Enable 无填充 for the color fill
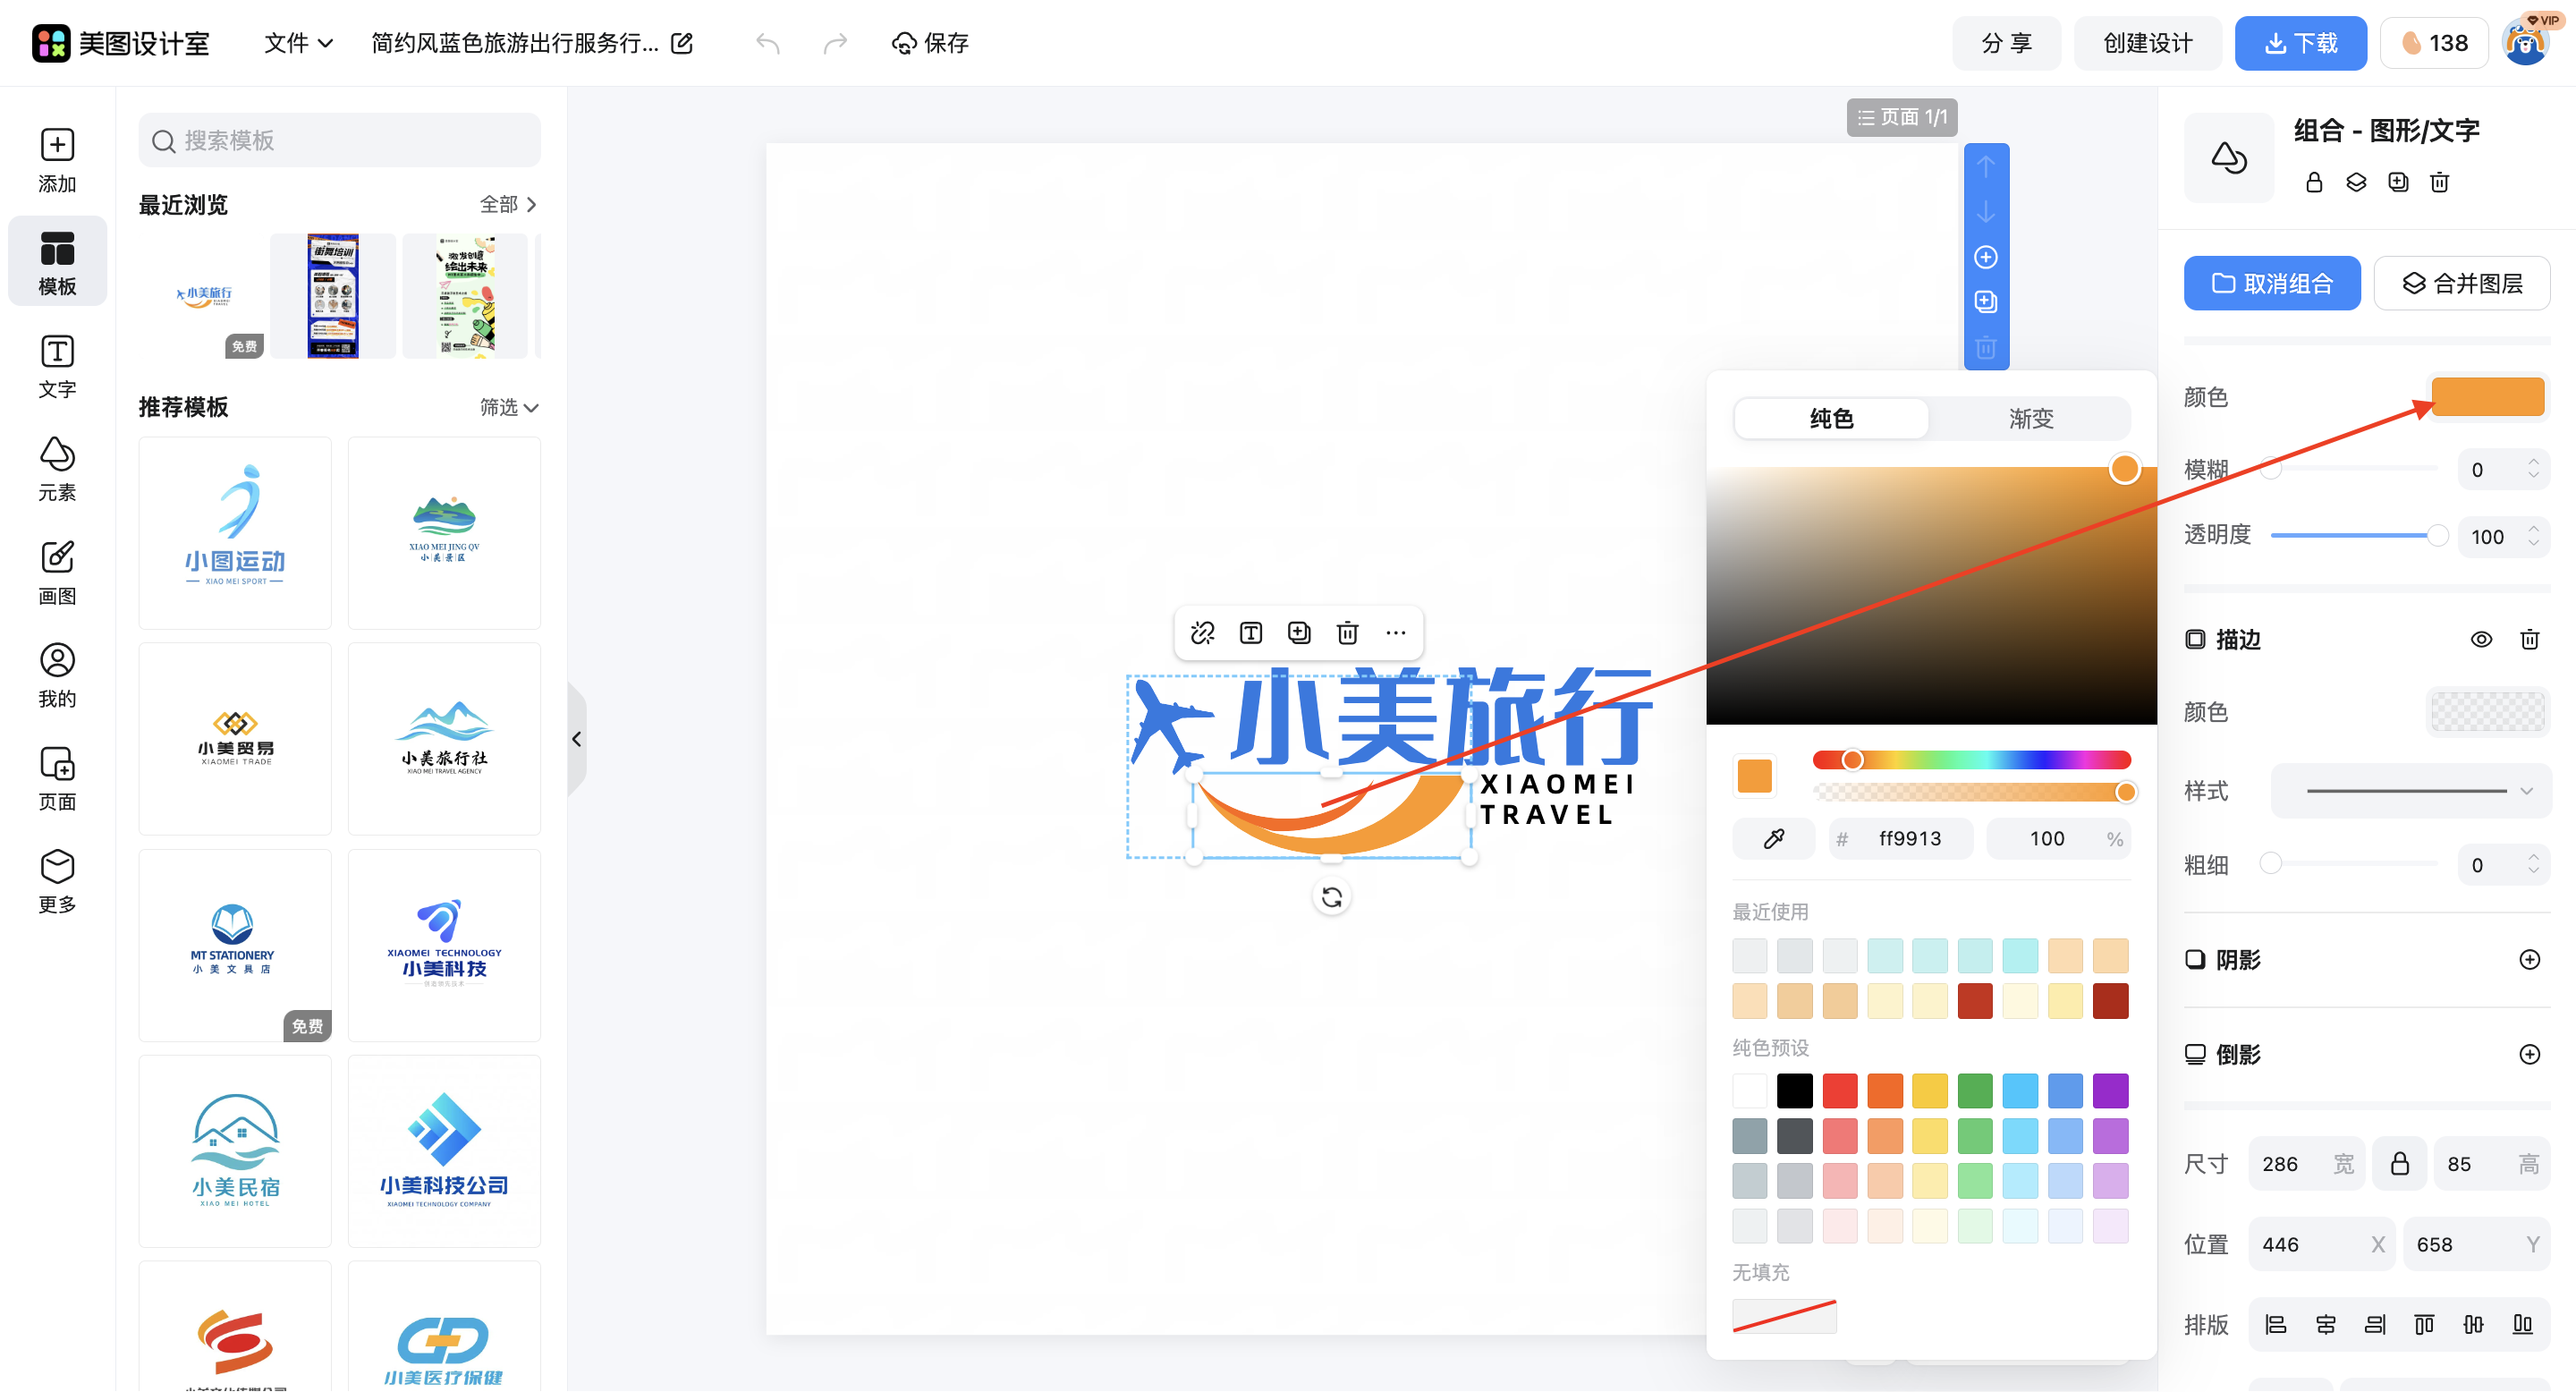2576x1392 pixels. 1784,1316
